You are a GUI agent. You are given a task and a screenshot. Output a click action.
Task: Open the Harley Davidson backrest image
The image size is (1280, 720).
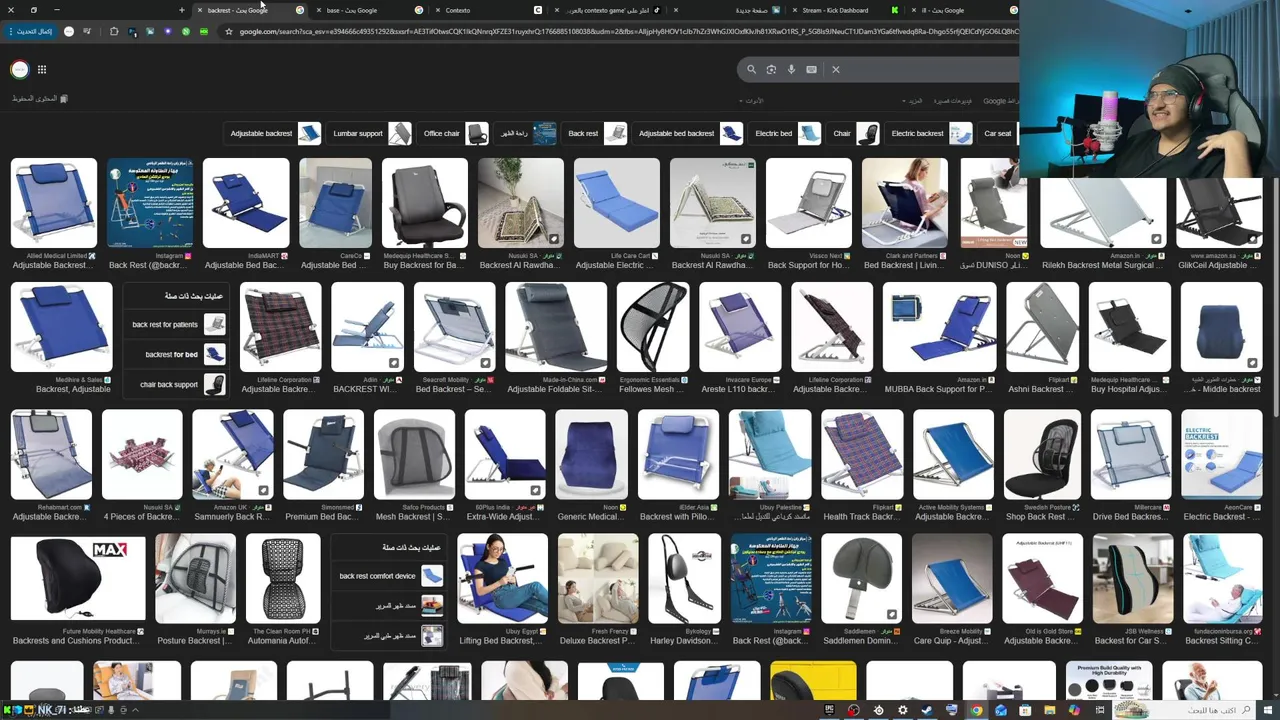[684, 579]
